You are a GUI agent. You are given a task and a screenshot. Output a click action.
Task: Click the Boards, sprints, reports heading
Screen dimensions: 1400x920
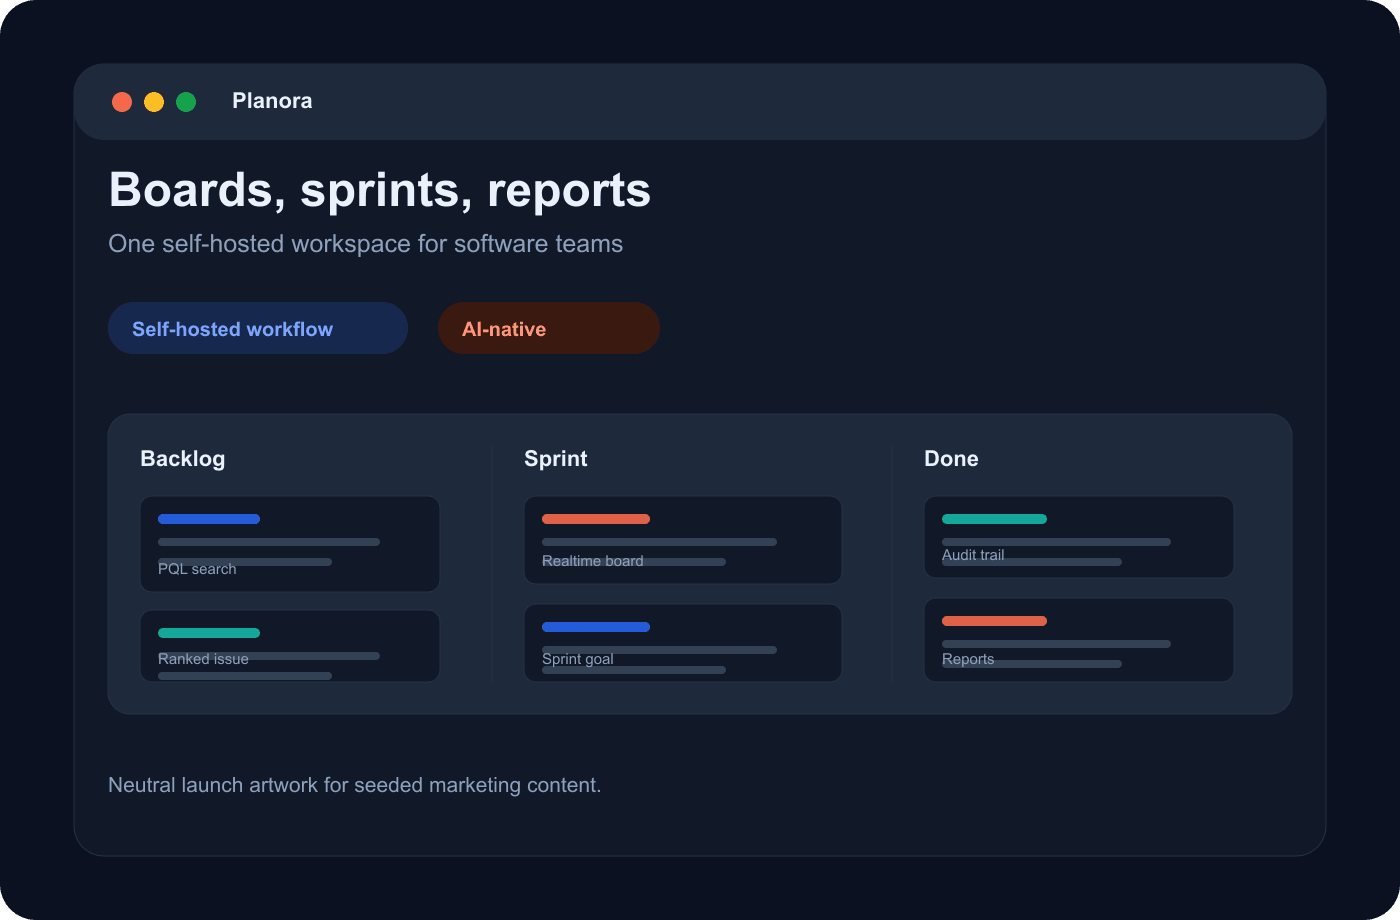pyautogui.click(x=380, y=190)
